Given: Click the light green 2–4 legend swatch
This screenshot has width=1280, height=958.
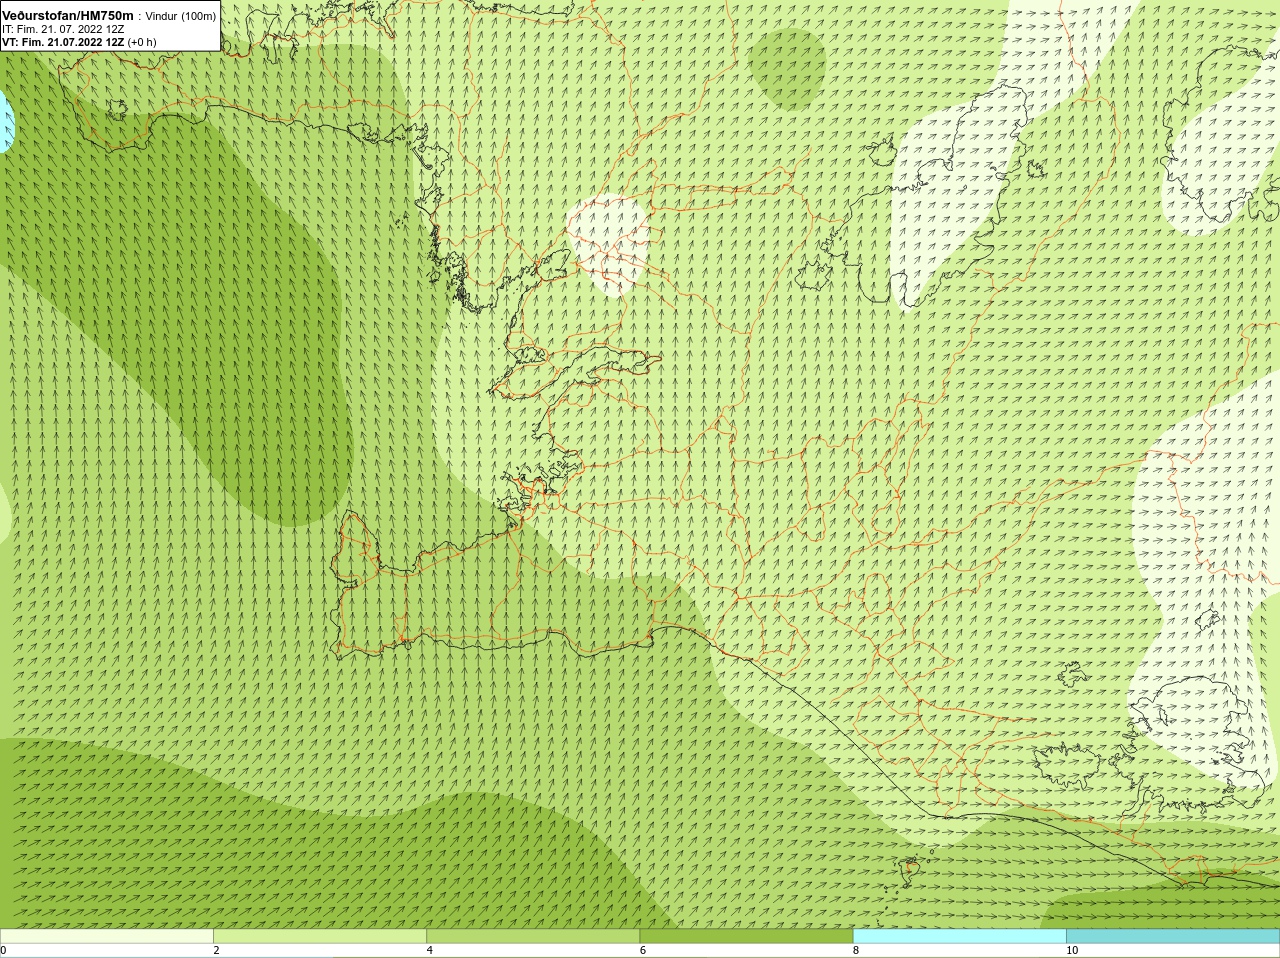Looking at the screenshot, I should tap(319, 936).
